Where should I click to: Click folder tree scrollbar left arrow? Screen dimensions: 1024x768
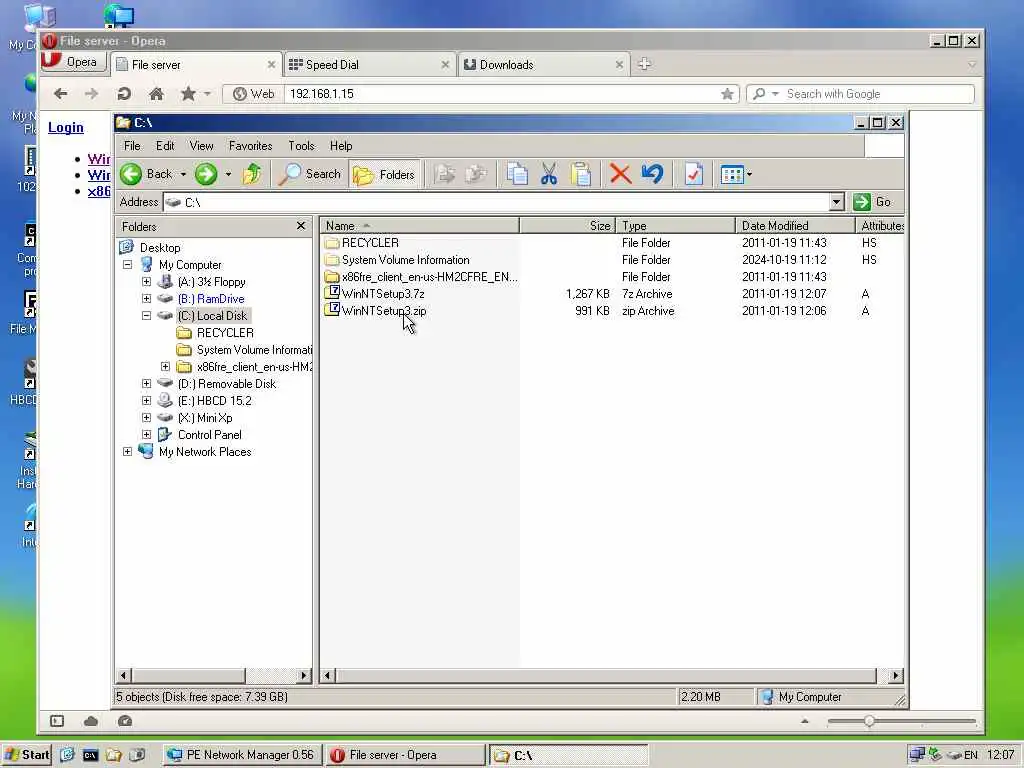(x=123, y=676)
